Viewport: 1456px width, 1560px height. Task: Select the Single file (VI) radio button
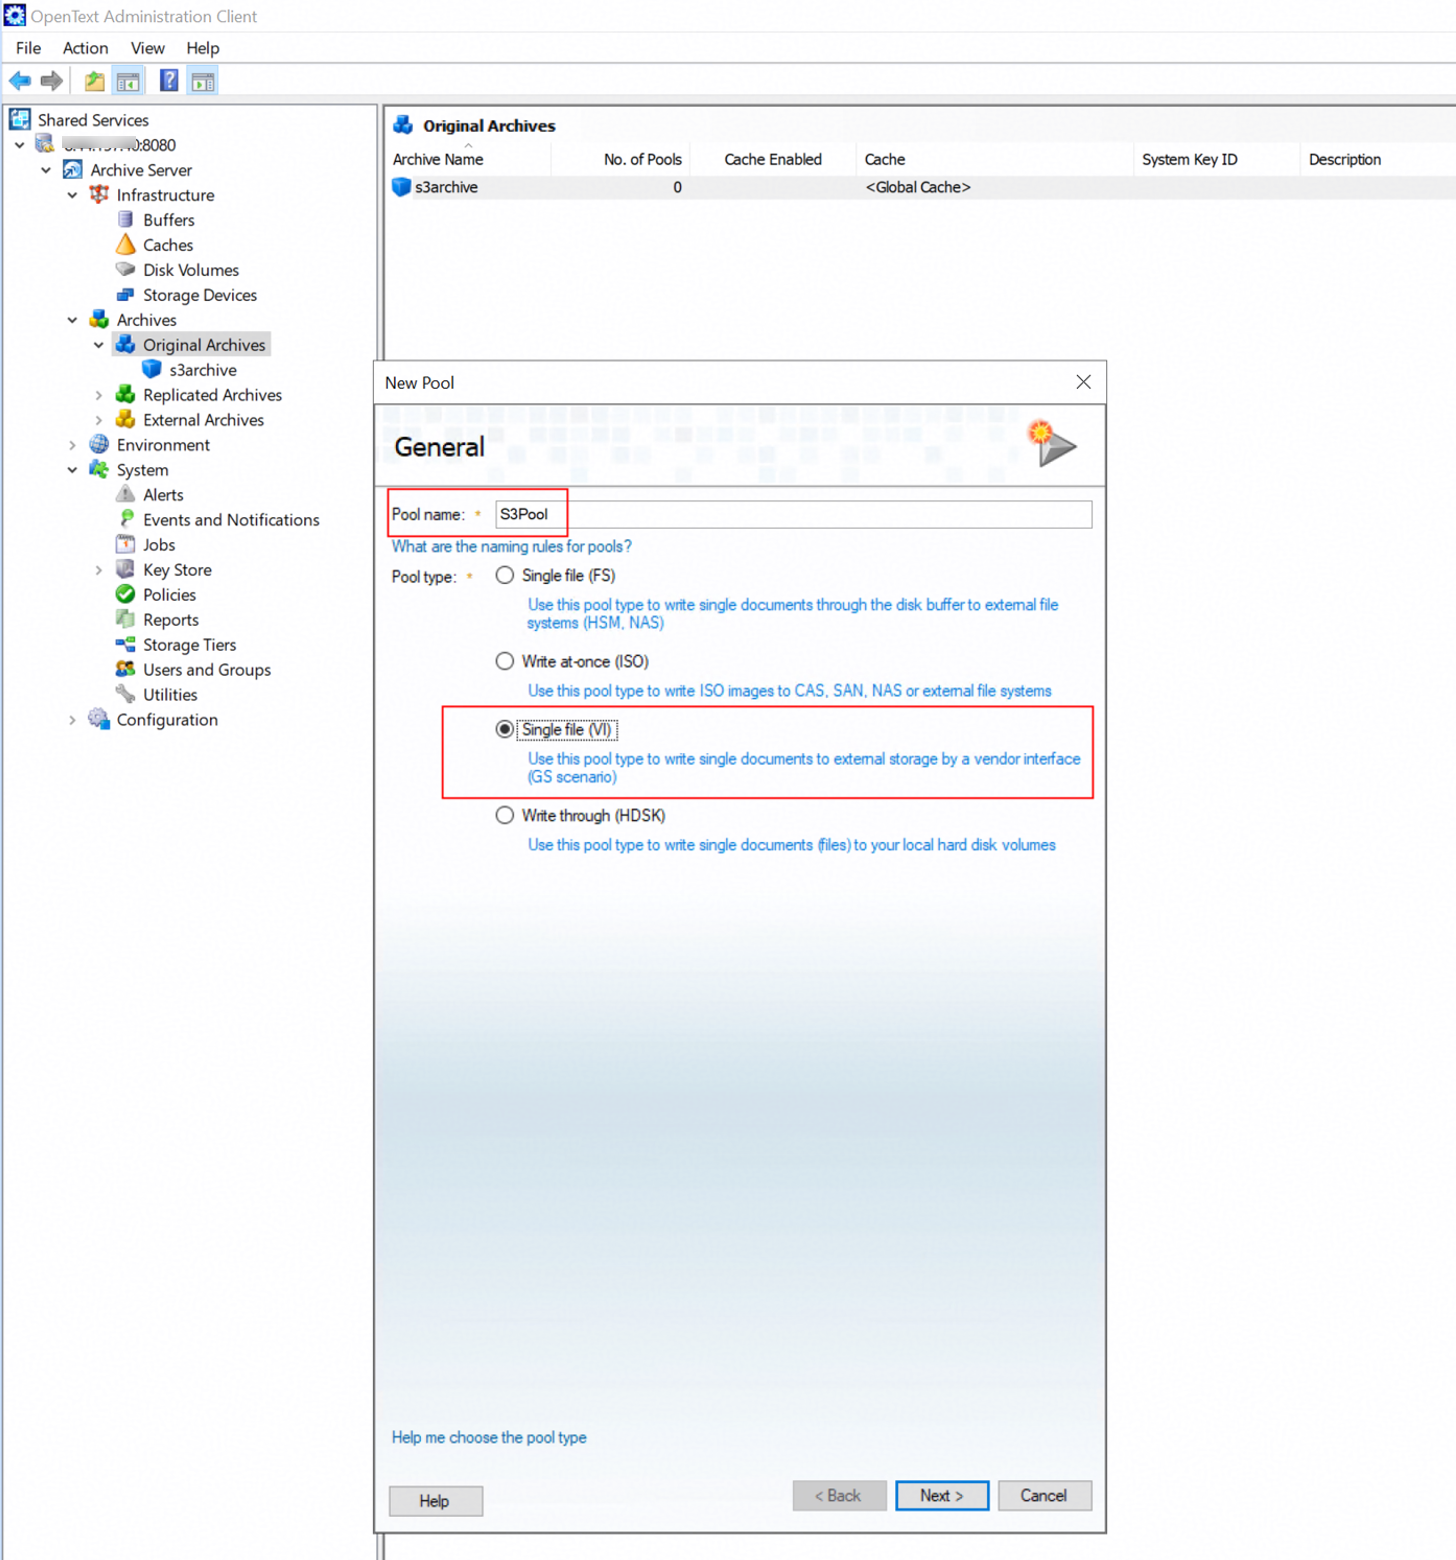click(x=505, y=730)
